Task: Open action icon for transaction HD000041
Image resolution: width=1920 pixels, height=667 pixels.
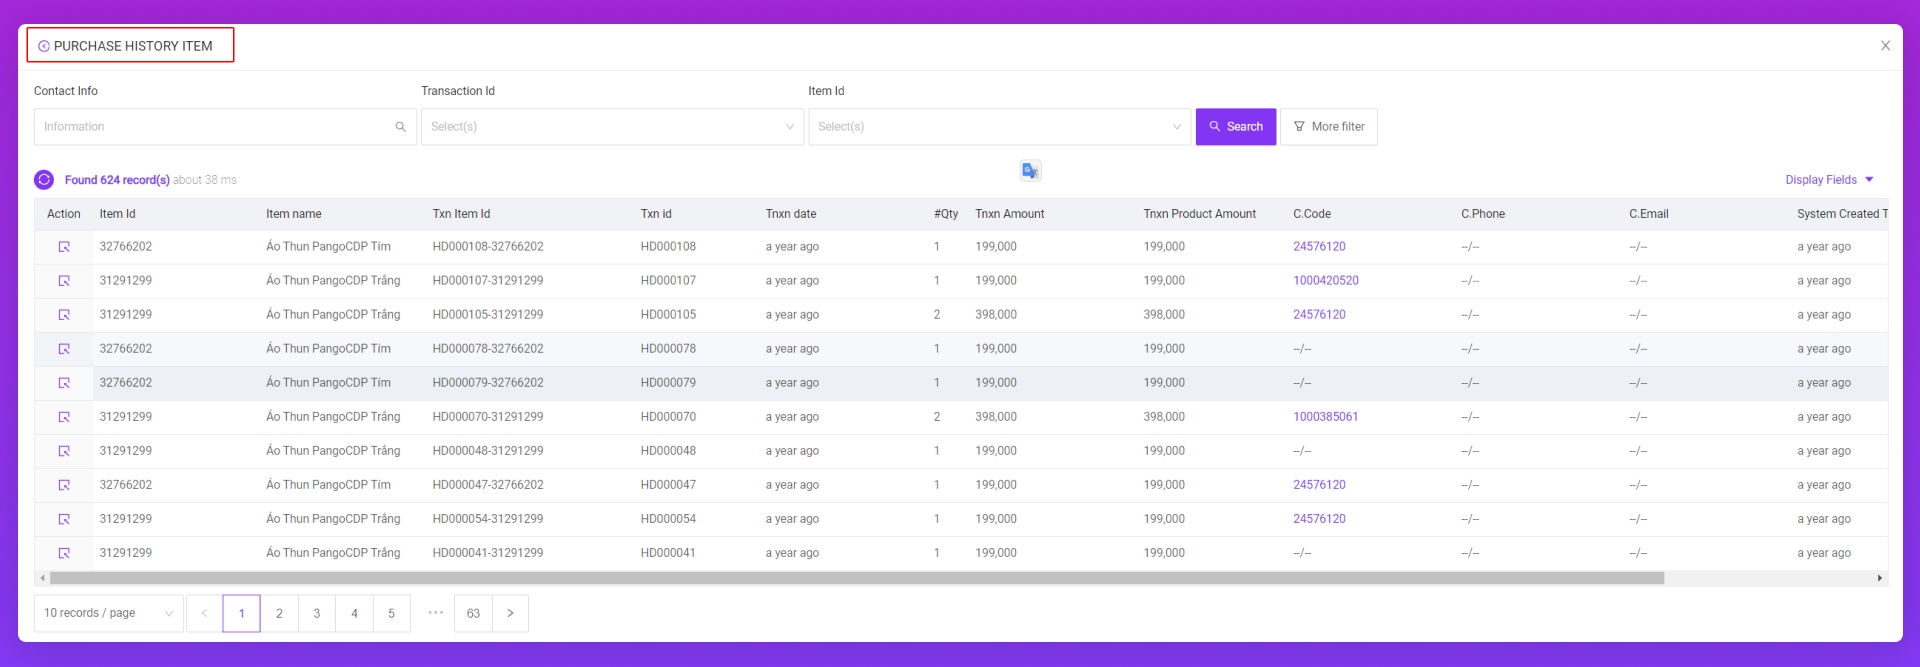Action: click(64, 553)
